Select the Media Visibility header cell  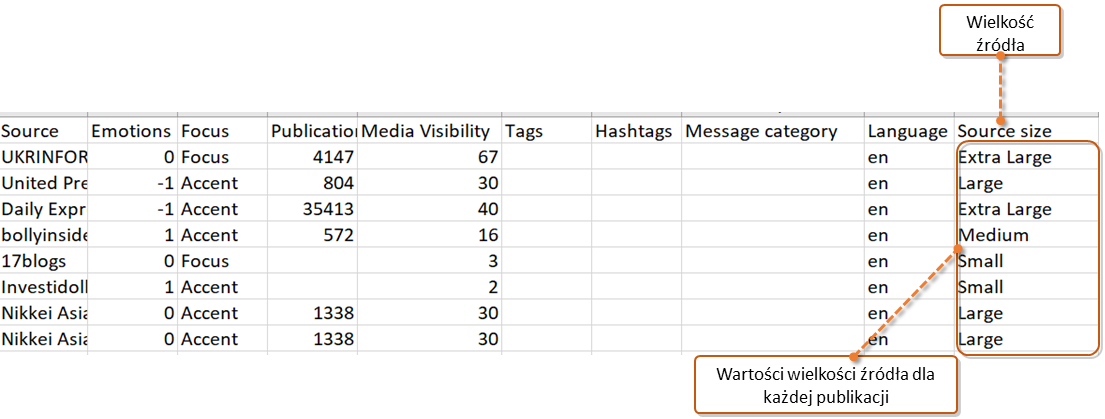pos(430,131)
